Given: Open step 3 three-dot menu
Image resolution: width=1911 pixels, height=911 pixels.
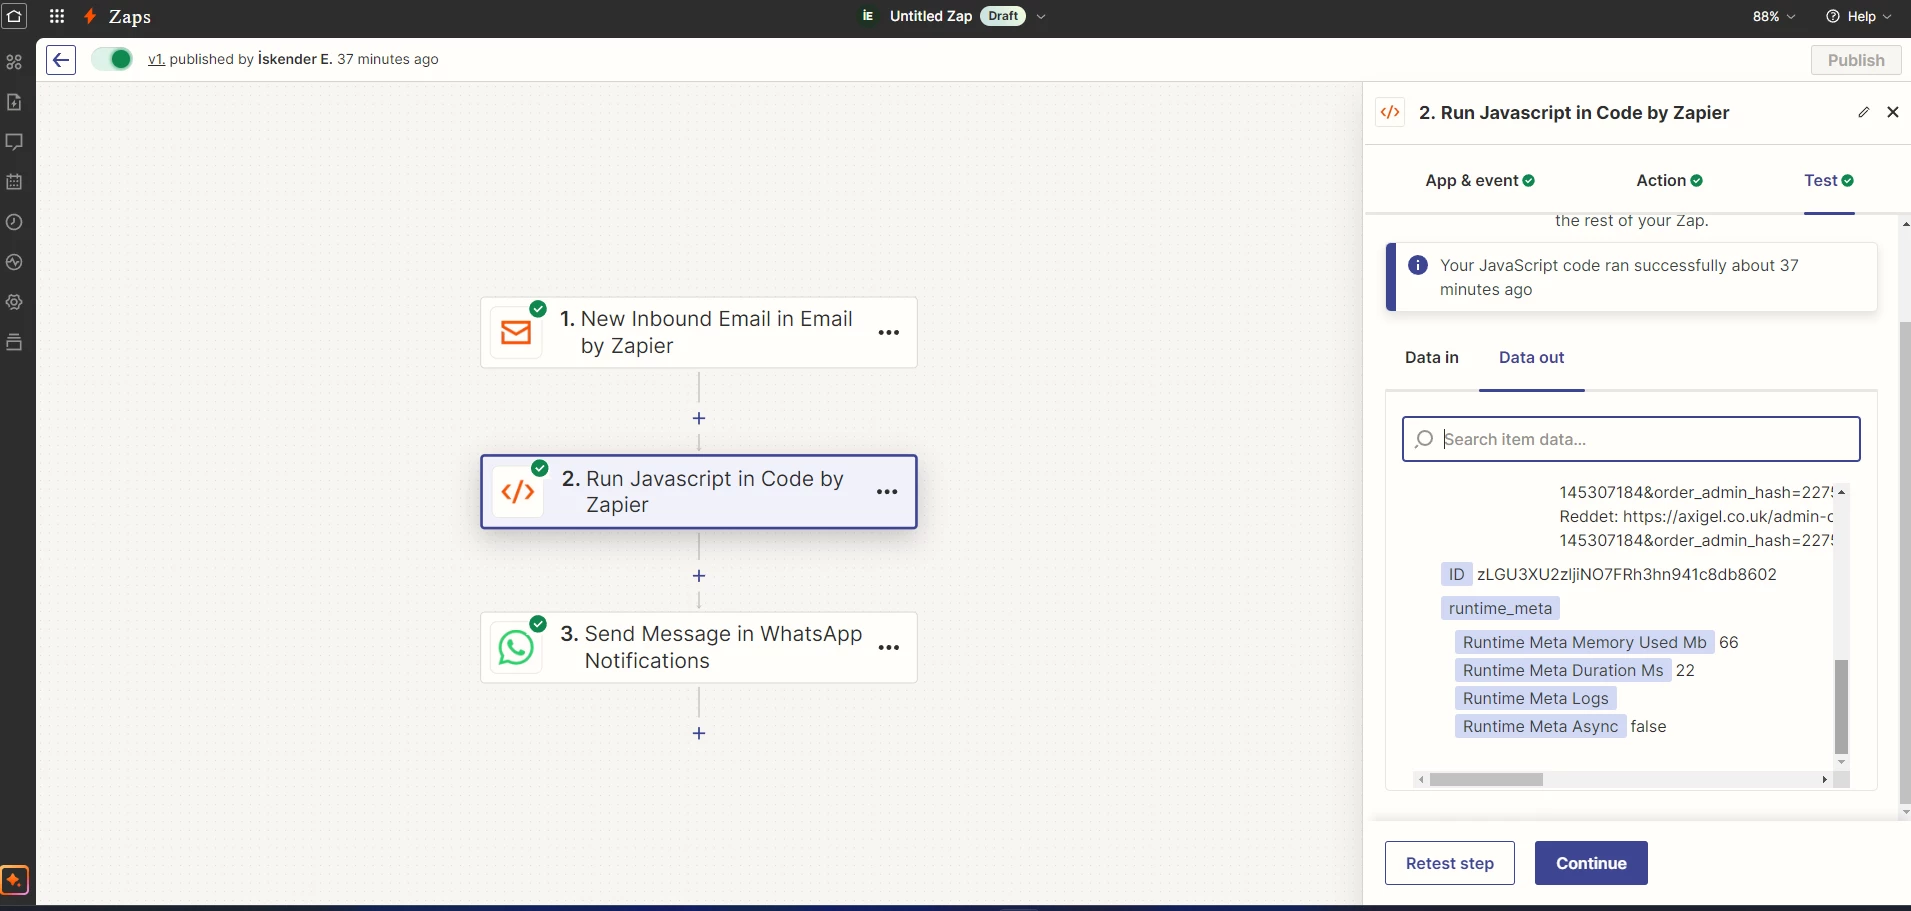Looking at the screenshot, I should click(x=888, y=647).
